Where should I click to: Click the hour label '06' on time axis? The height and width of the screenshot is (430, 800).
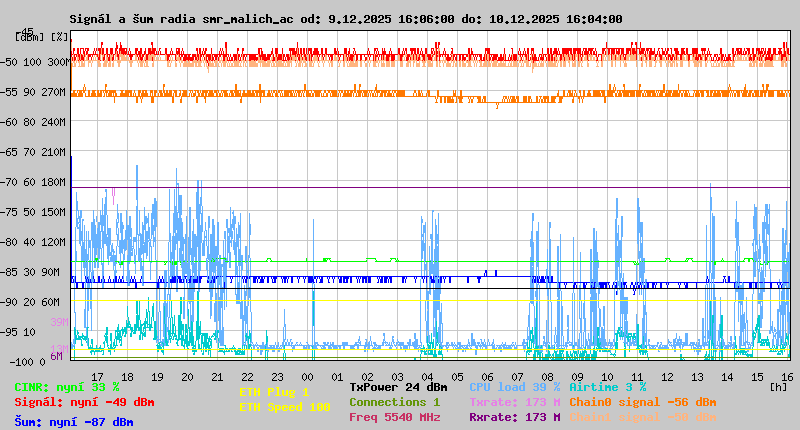[487, 377]
